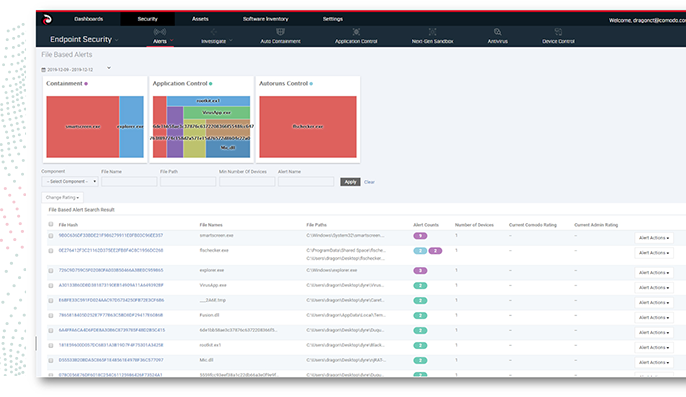This screenshot has height=397, width=686.
Task: Click the blue explorer.exe treemap block
Action: coord(131,126)
